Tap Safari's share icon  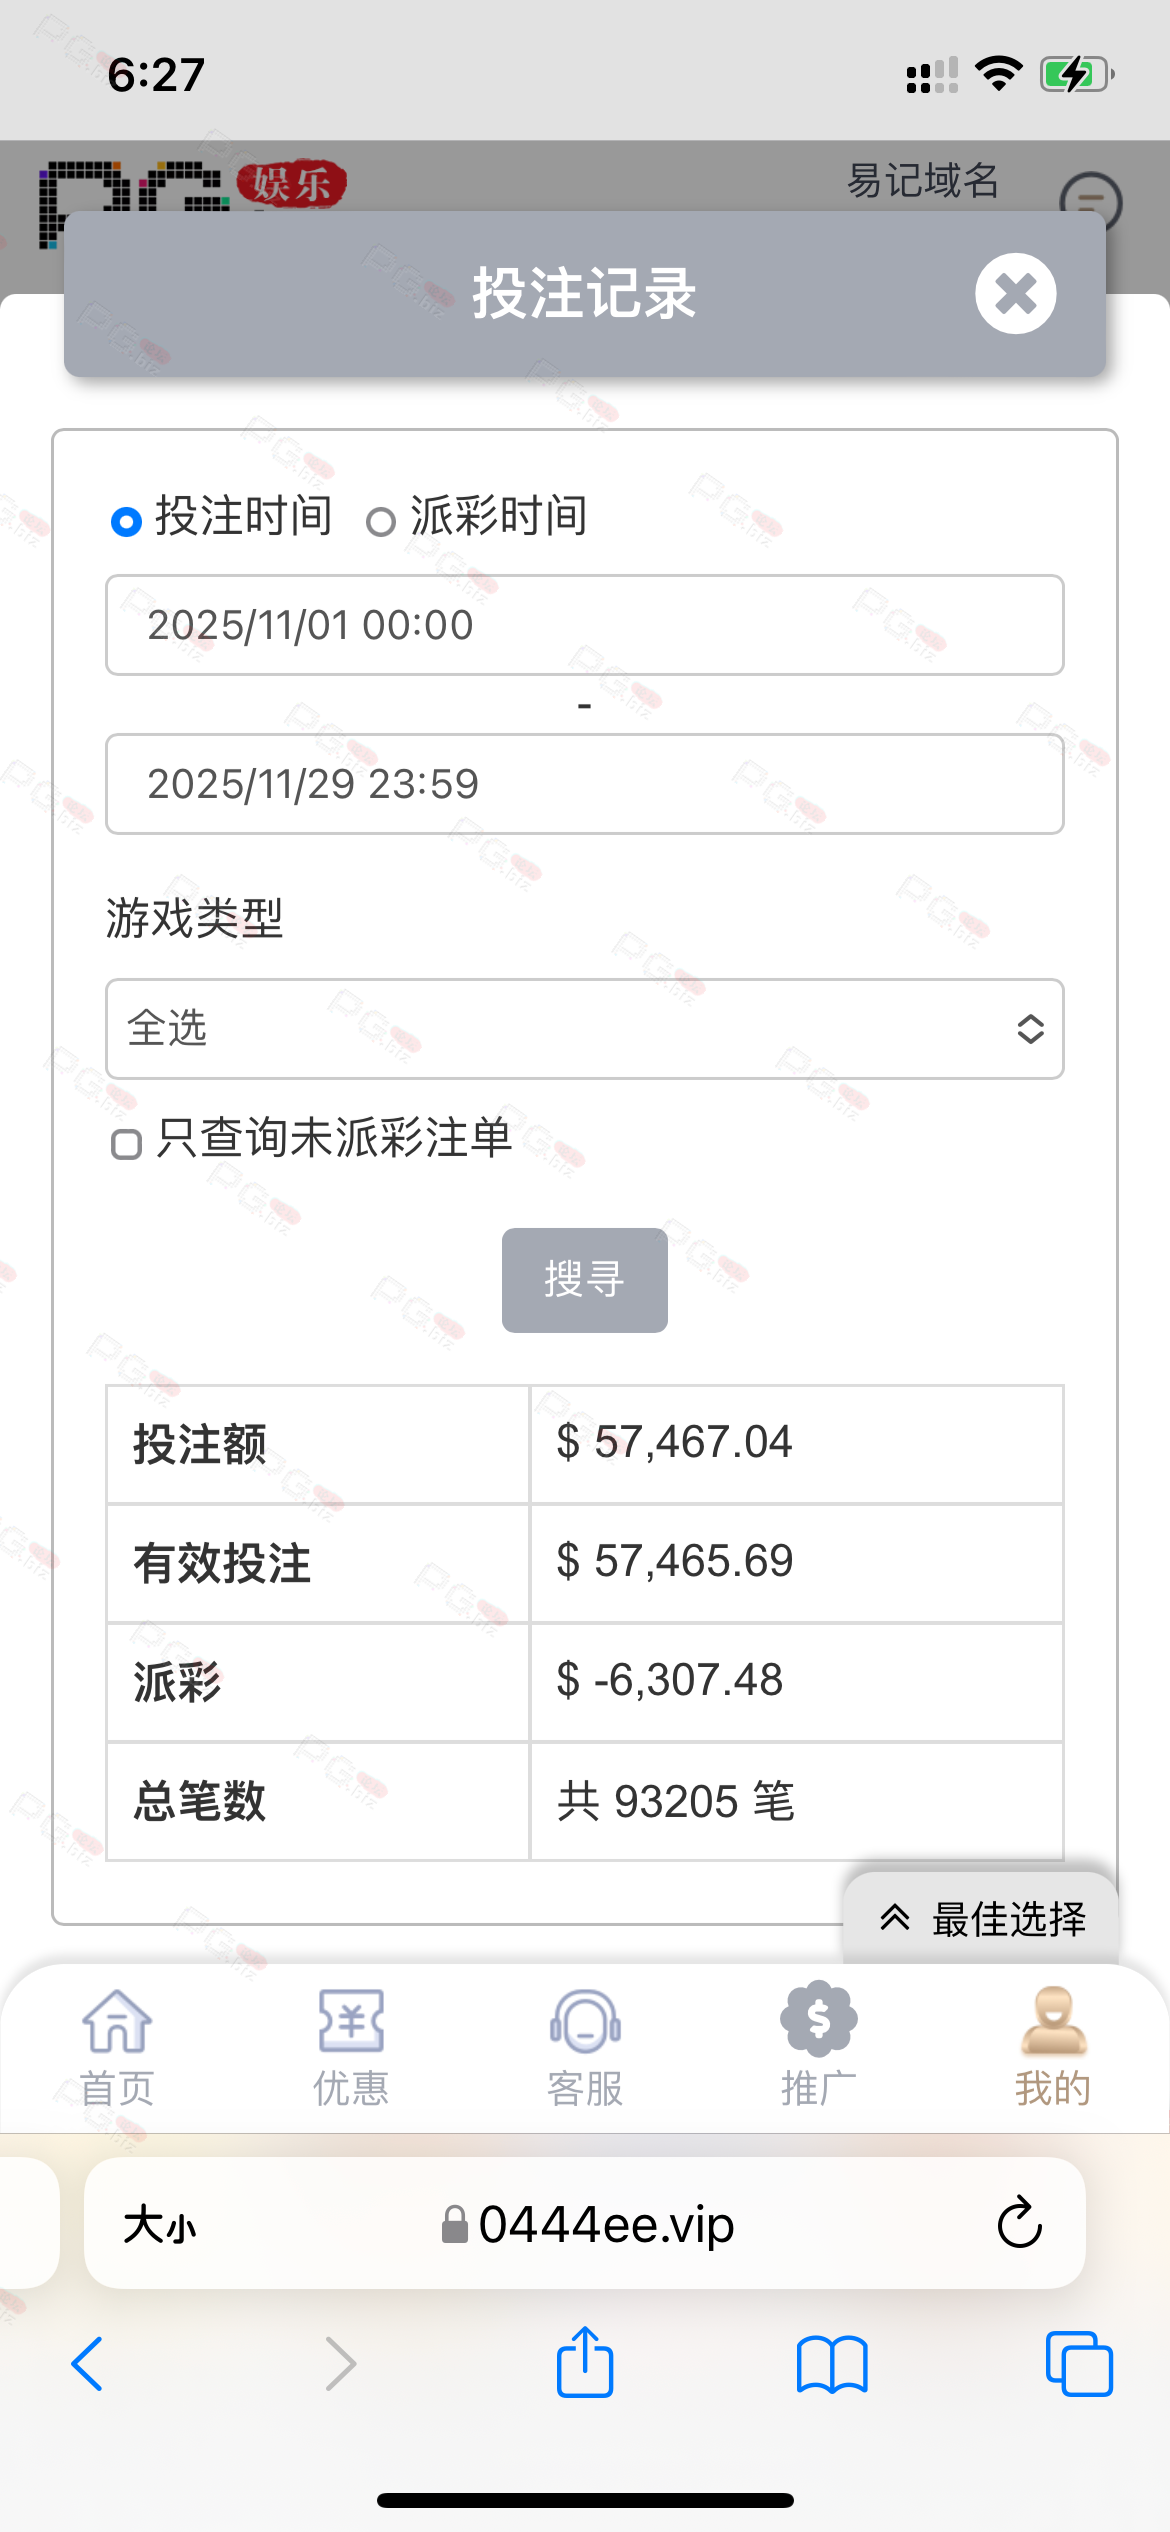coord(584,2363)
